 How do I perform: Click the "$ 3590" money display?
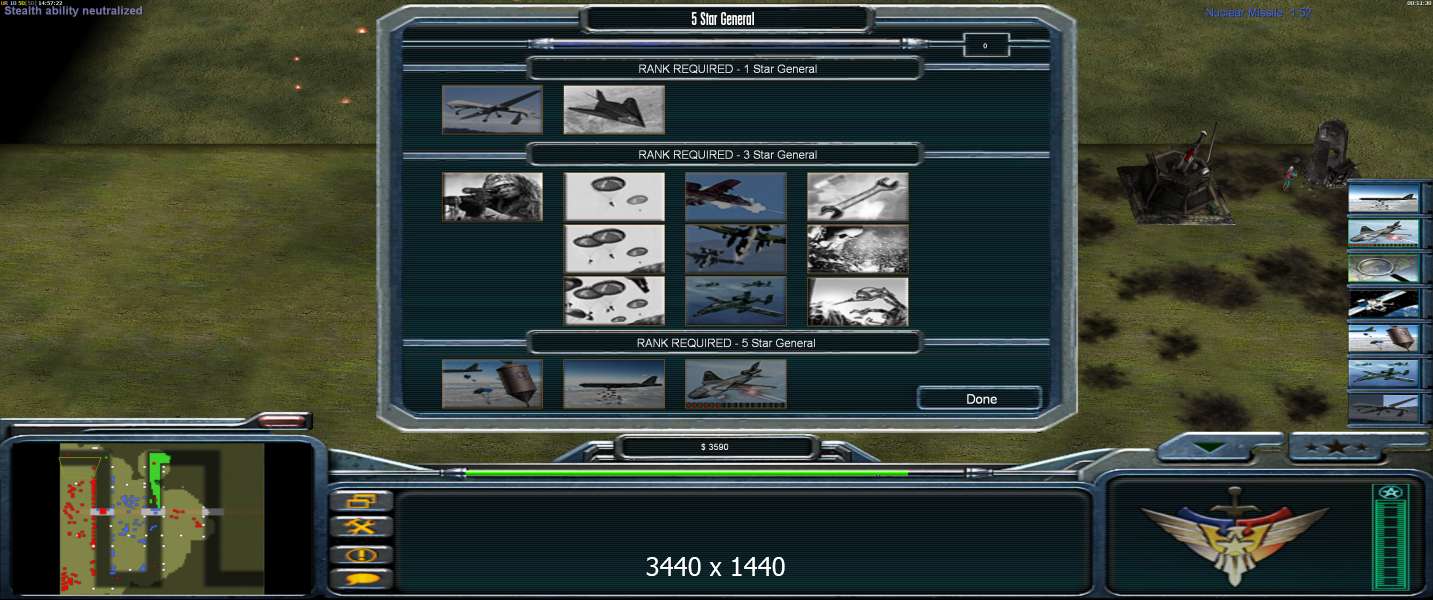click(x=715, y=447)
